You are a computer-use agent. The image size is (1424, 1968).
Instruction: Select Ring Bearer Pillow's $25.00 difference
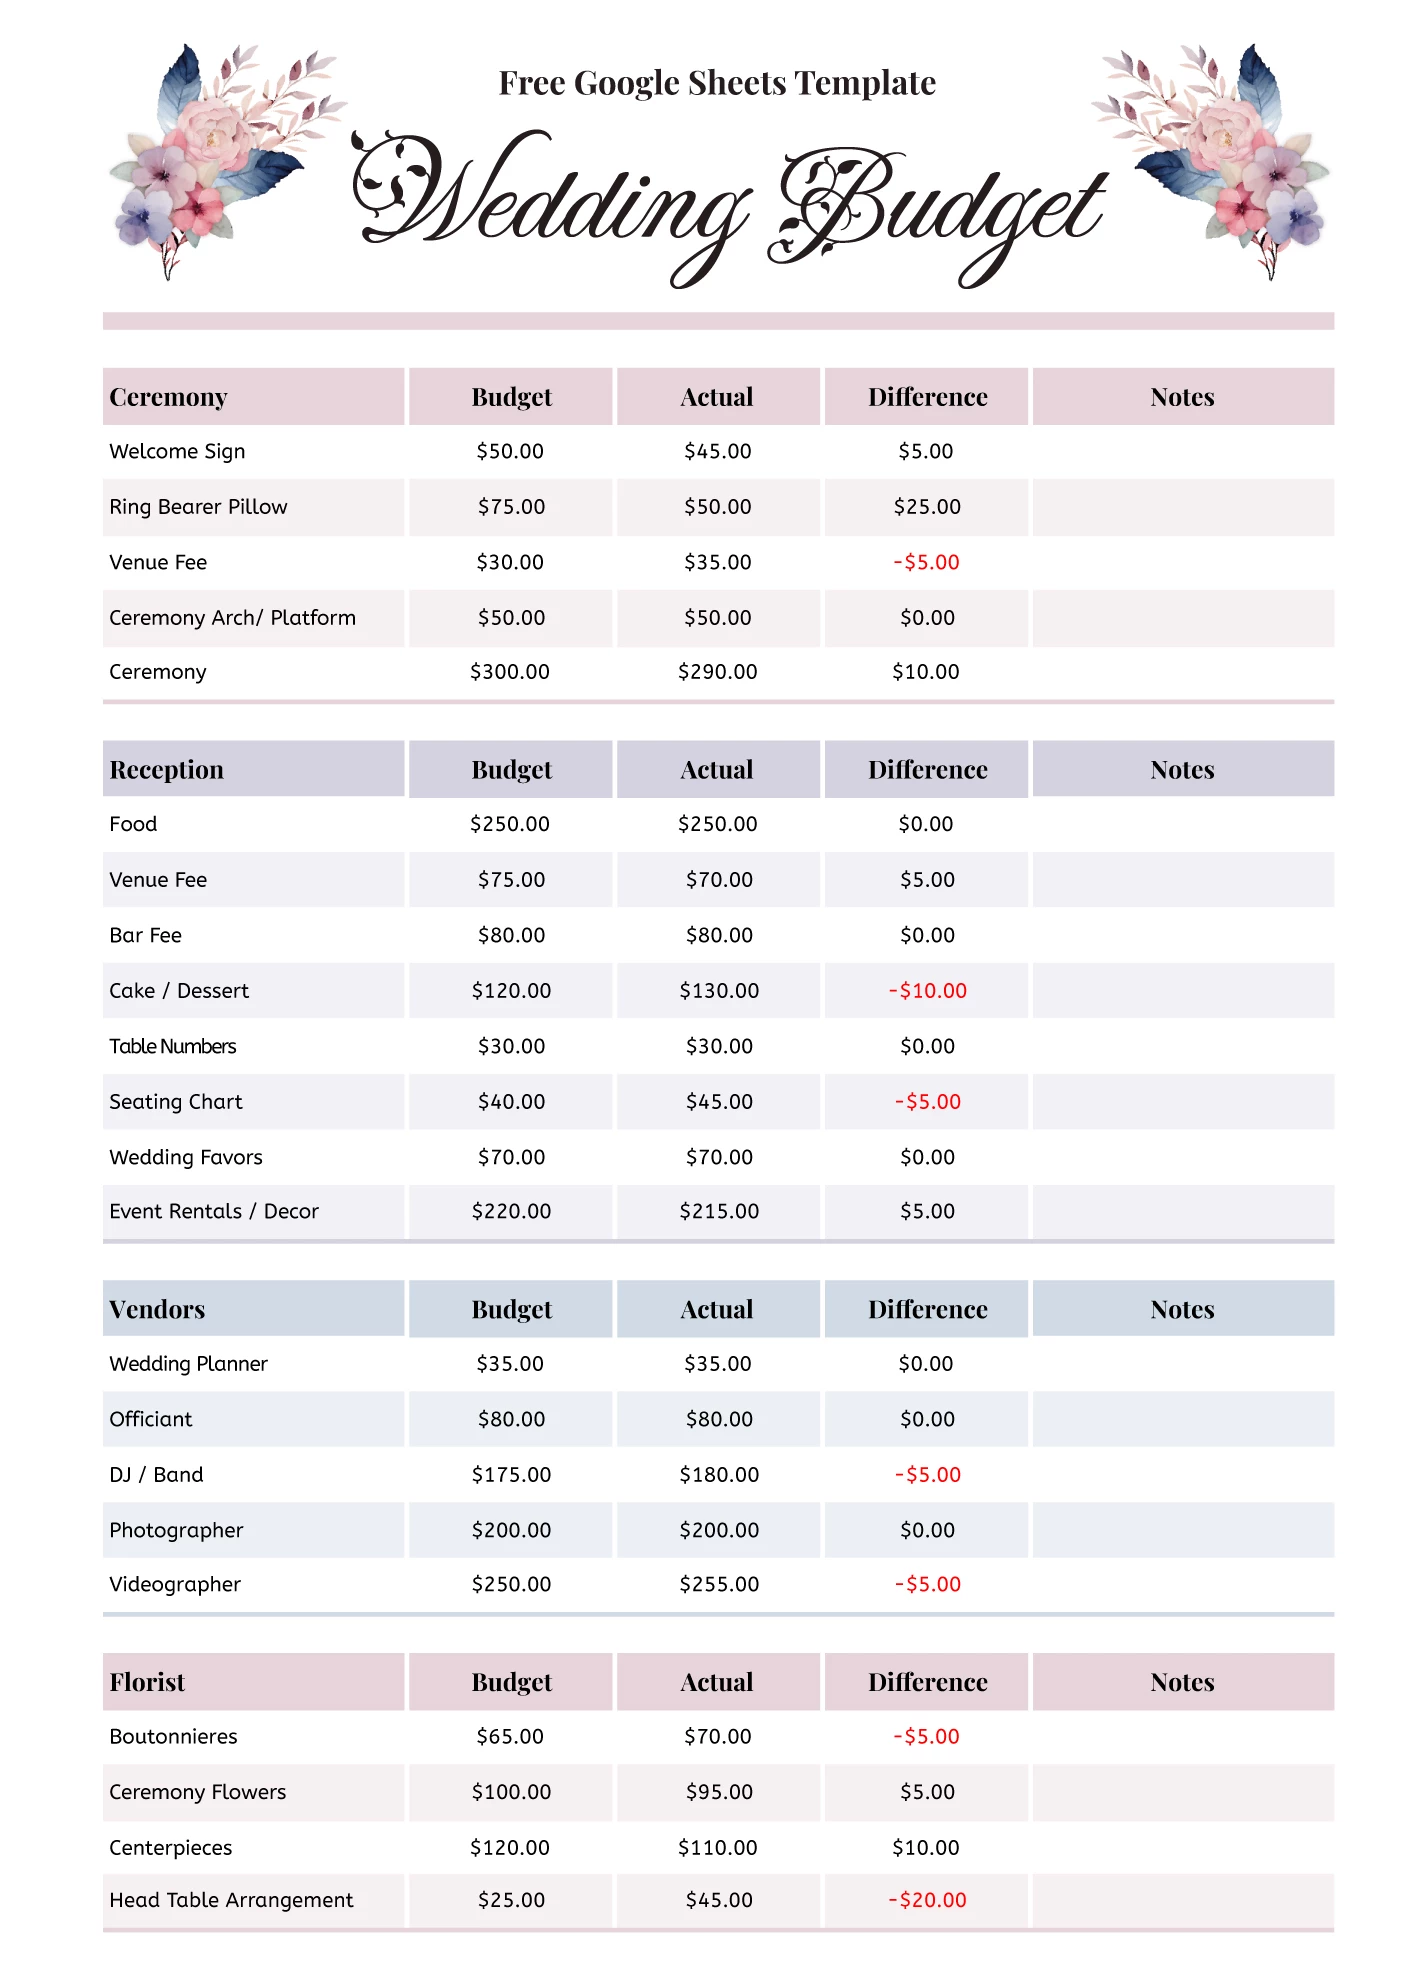(927, 507)
